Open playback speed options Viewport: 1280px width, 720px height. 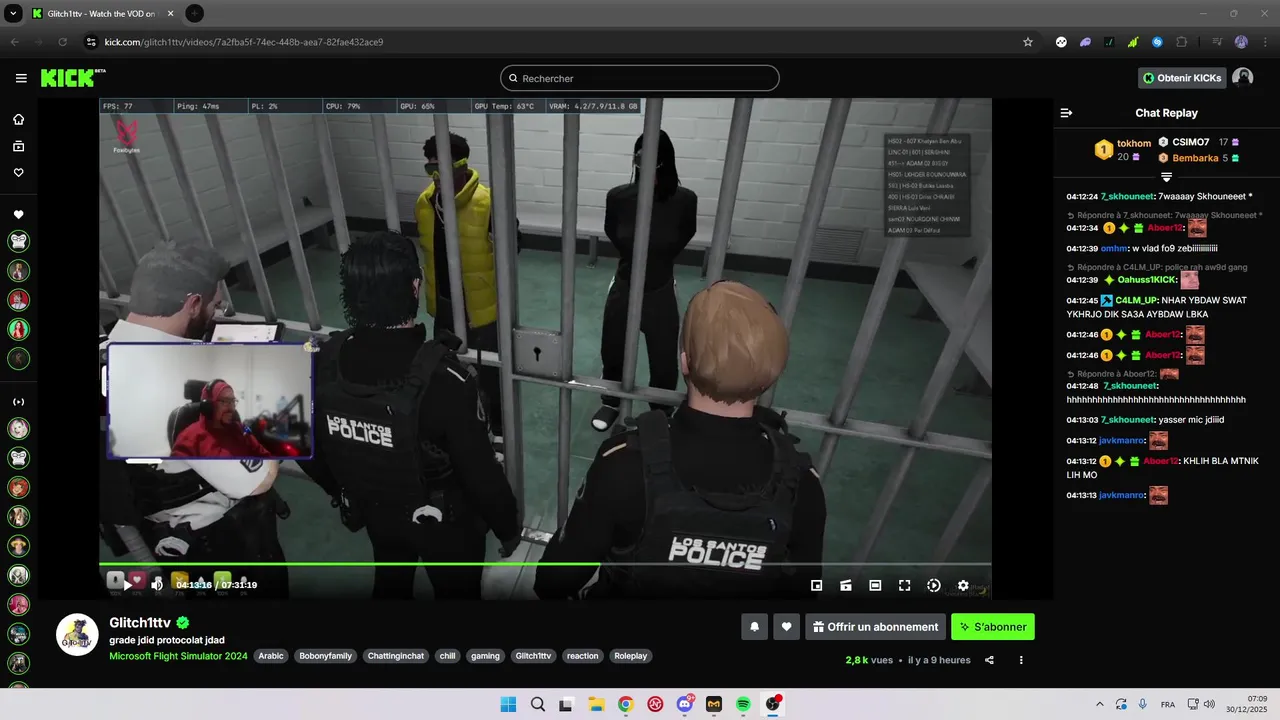[x=934, y=586]
